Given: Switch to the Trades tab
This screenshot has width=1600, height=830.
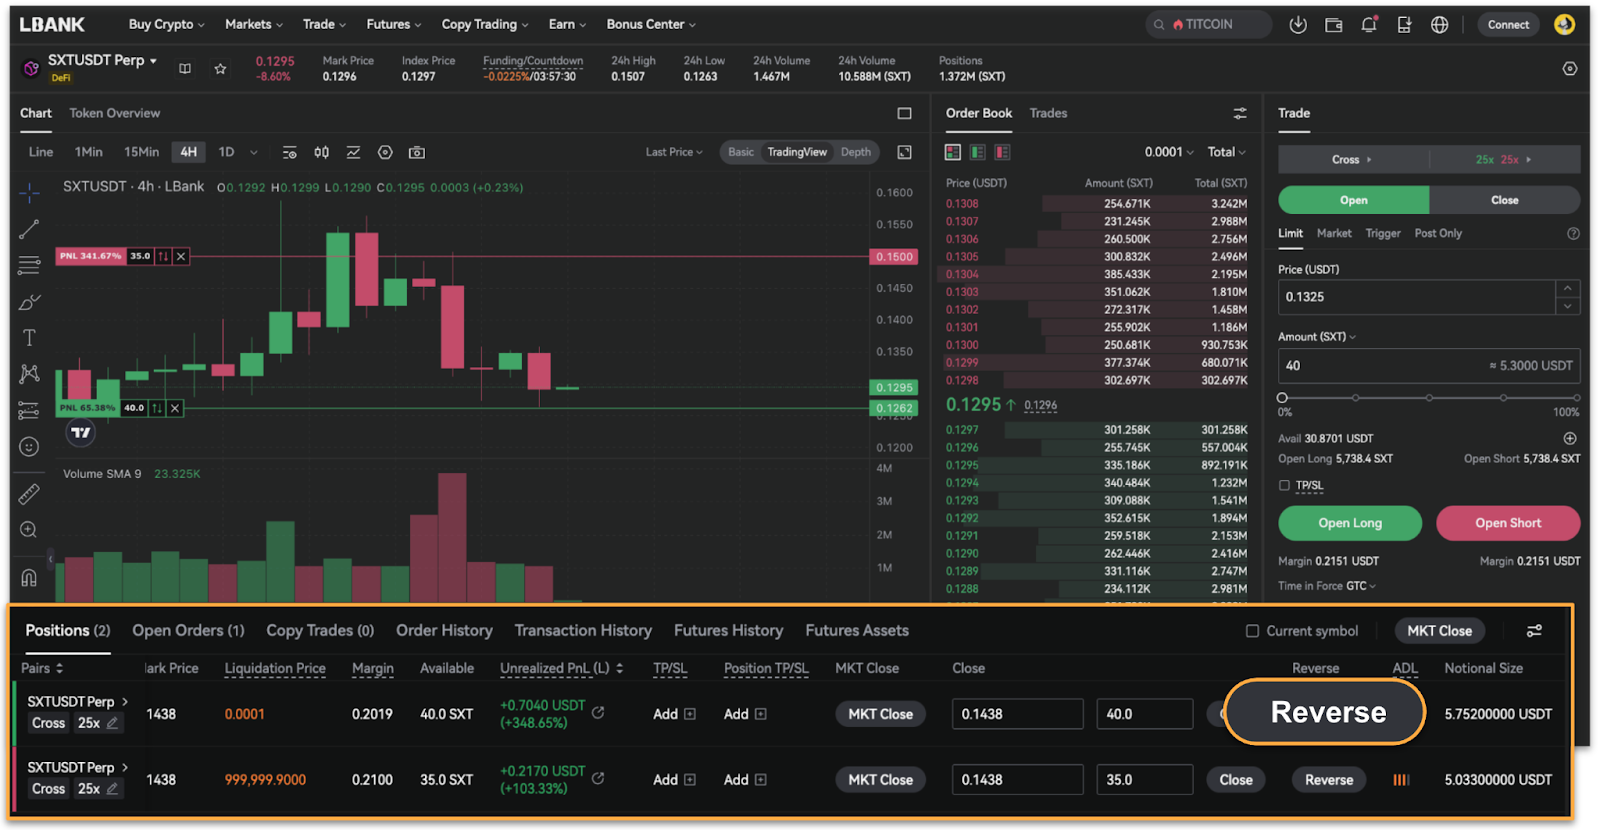Looking at the screenshot, I should click(1049, 113).
